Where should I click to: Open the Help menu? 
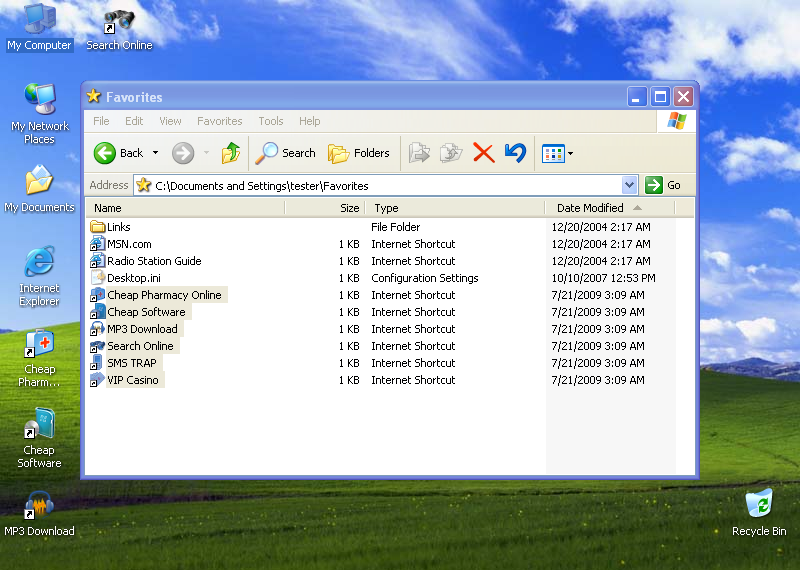coord(309,121)
